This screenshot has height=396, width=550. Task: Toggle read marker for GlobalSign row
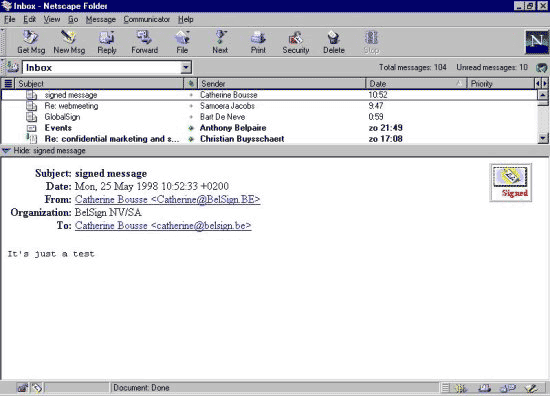[191, 117]
